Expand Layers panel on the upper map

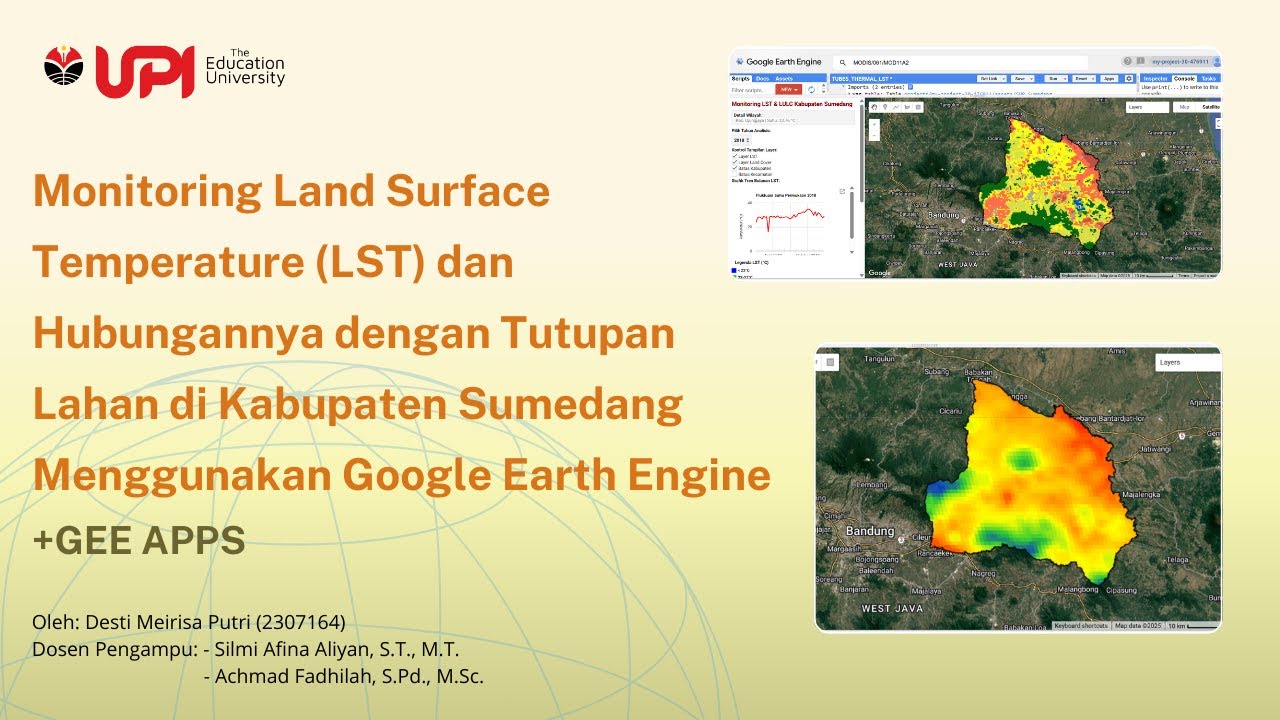pyautogui.click(x=1147, y=107)
